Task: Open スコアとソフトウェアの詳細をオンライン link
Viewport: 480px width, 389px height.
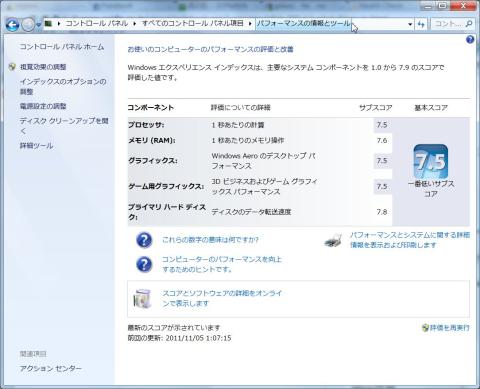Action: click(222, 298)
